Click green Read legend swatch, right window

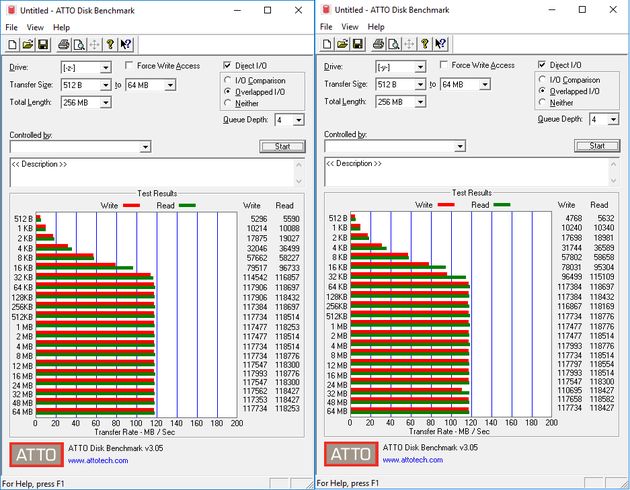click(x=502, y=204)
